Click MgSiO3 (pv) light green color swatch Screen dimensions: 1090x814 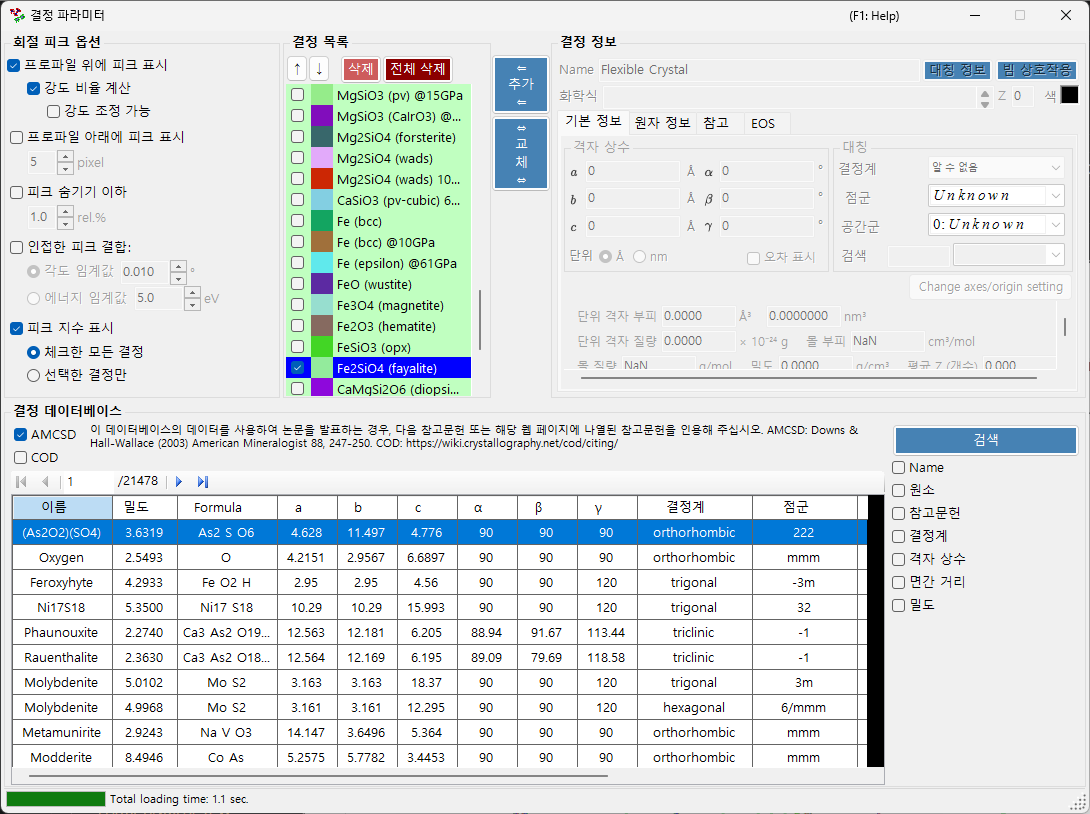click(x=321, y=95)
